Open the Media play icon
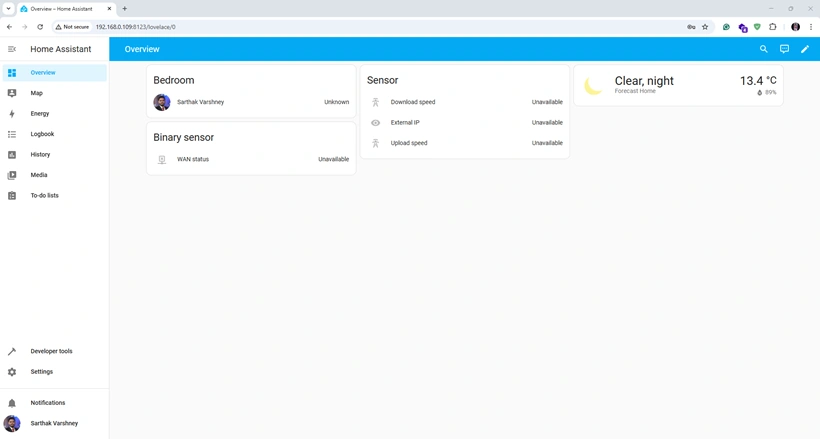Viewport: 820px width, 439px height. coord(12,175)
